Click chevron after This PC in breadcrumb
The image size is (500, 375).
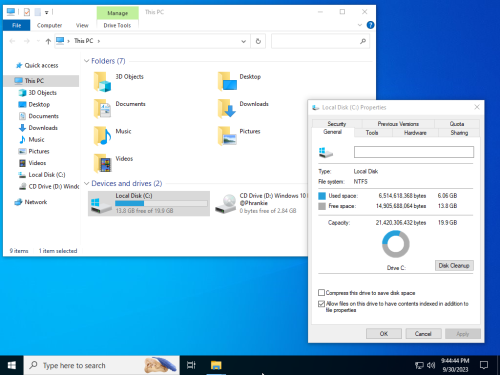(x=99, y=41)
